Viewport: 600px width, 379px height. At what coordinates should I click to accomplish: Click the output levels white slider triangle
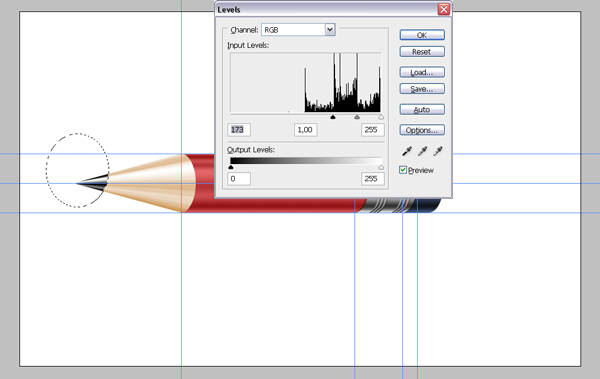[x=381, y=167]
